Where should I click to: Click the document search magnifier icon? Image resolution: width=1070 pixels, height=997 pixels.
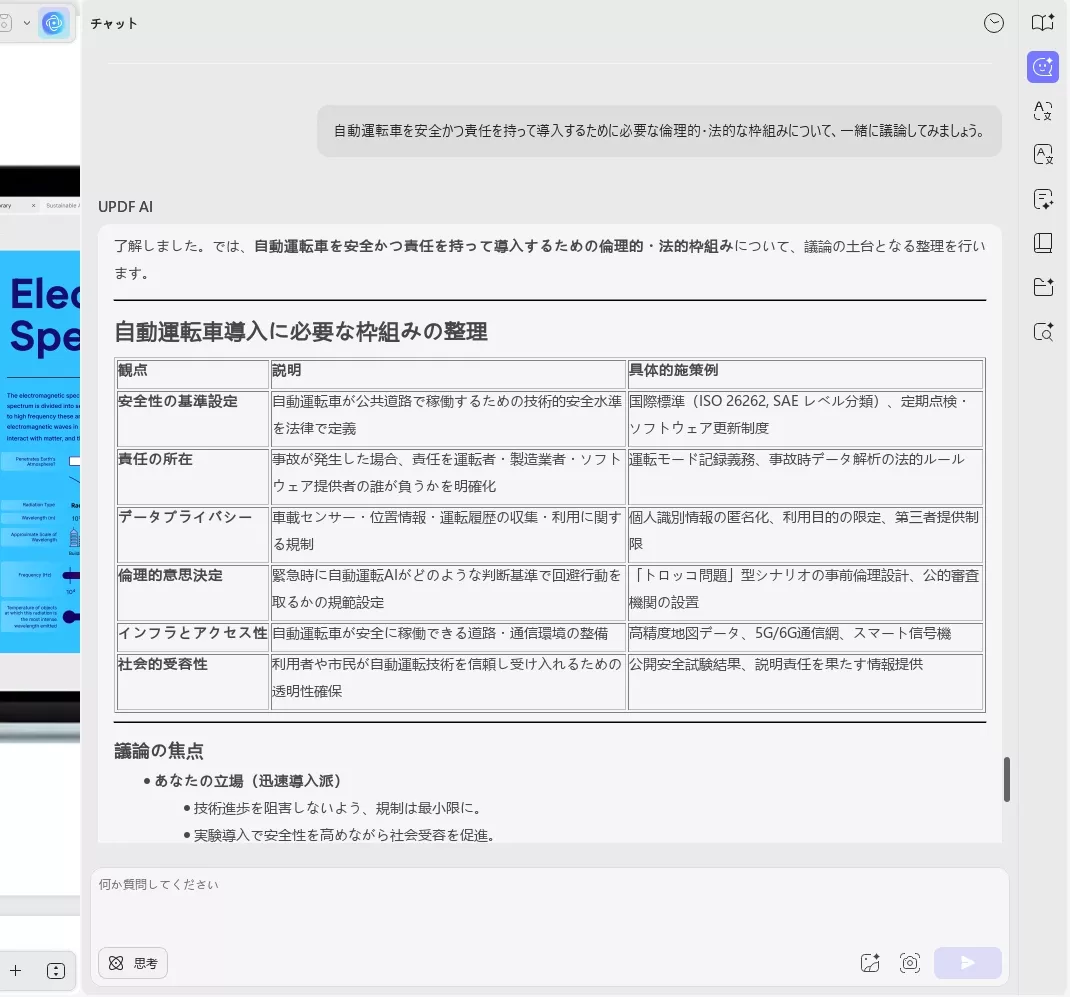(x=1043, y=332)
